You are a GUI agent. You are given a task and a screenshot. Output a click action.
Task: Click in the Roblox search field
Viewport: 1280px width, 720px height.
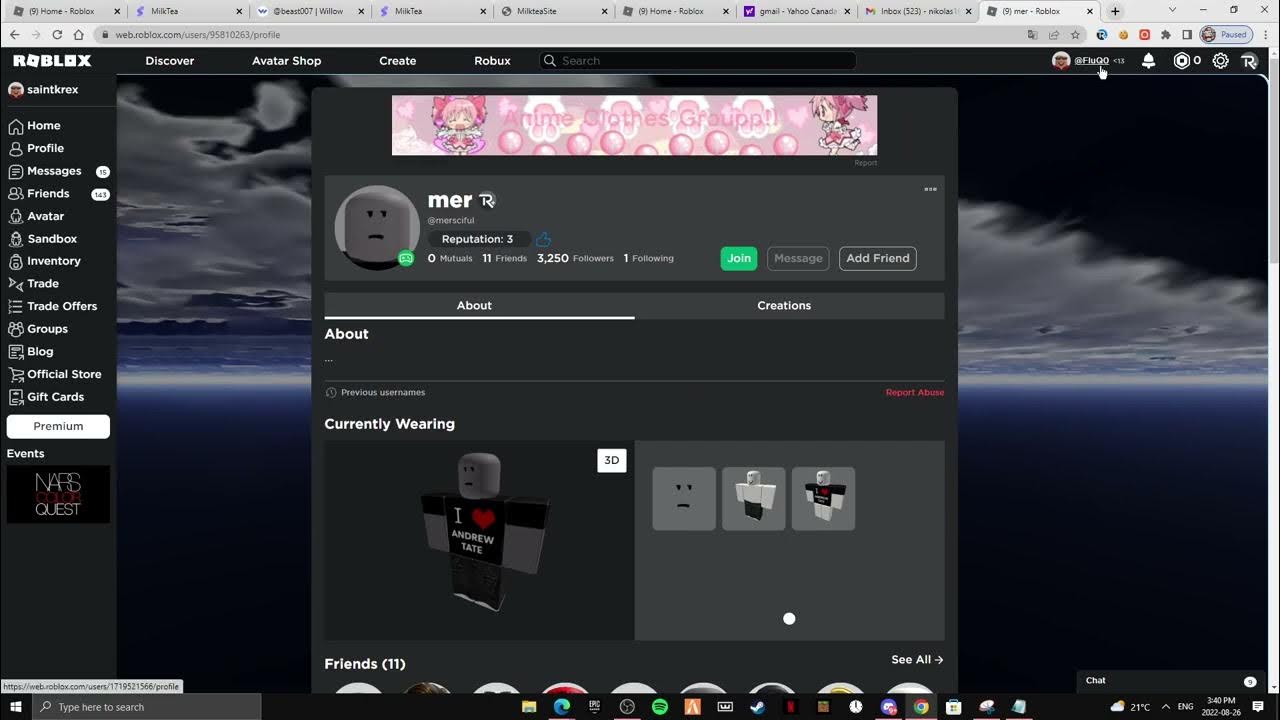pos(698,61)
